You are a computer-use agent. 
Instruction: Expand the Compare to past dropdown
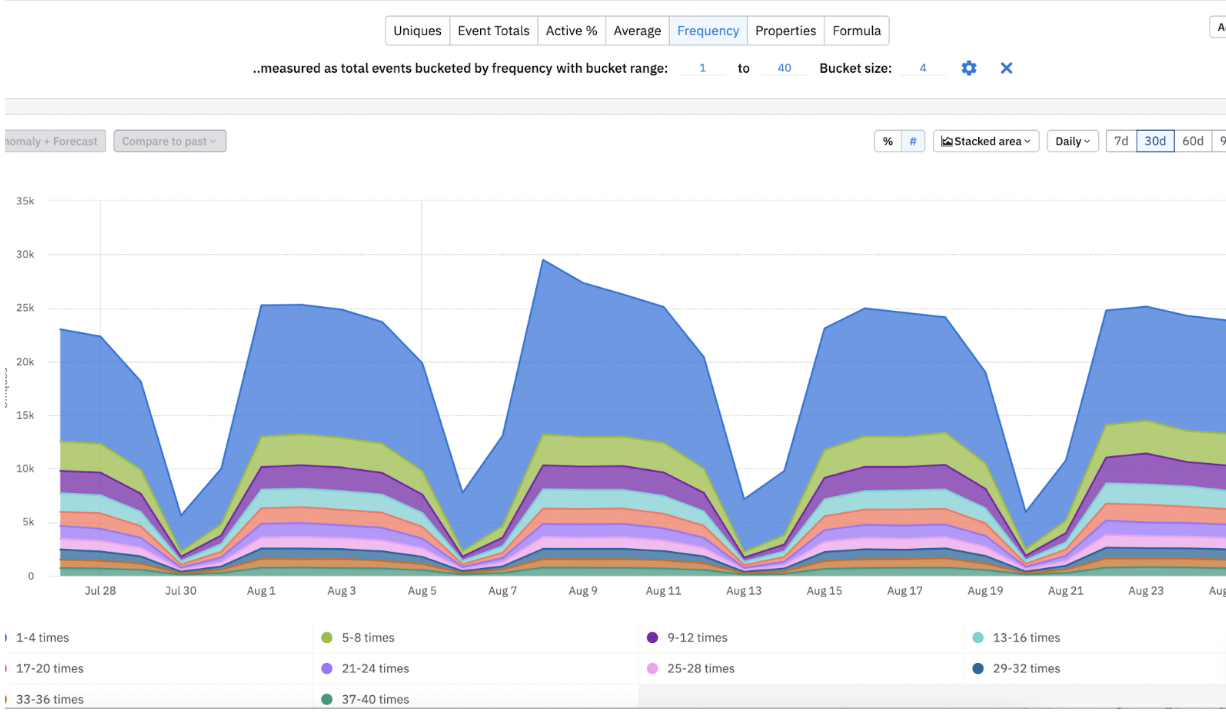pyautogui.click(x=170, y=142)
